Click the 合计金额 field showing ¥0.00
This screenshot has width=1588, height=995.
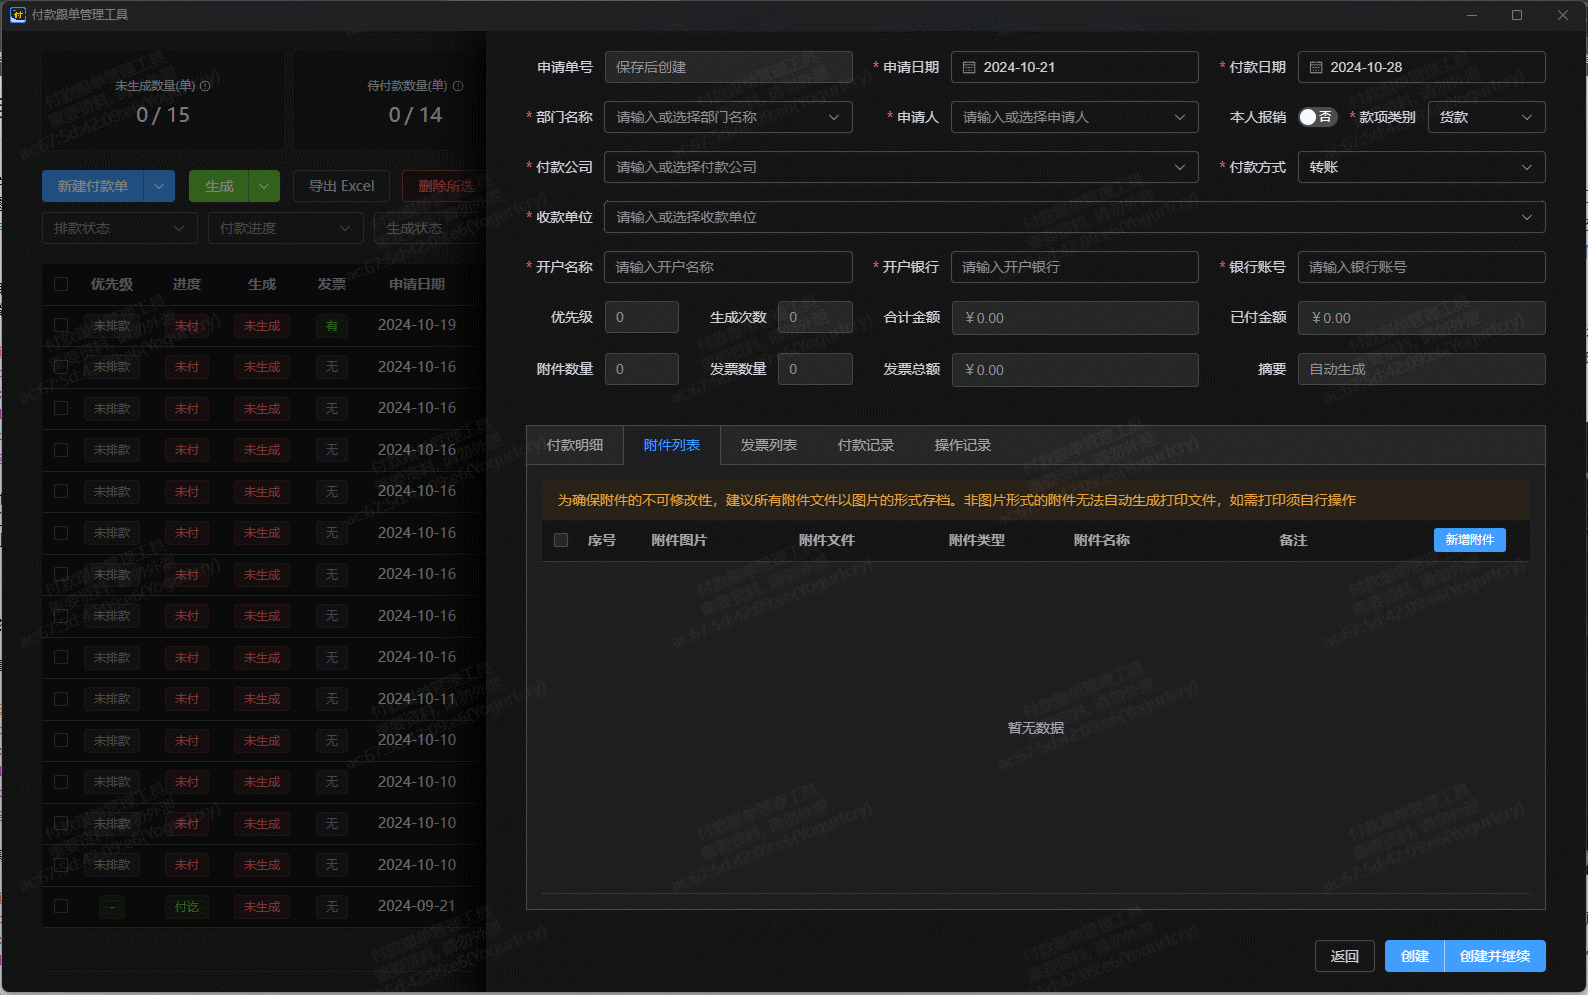coord(1074,317)
